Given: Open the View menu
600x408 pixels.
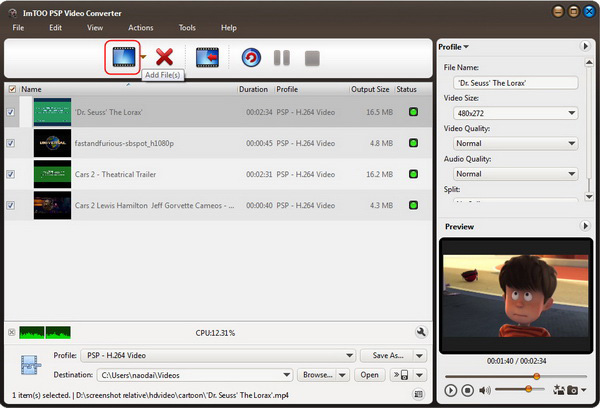Looking at the screenshot, I should coord(95,28).
